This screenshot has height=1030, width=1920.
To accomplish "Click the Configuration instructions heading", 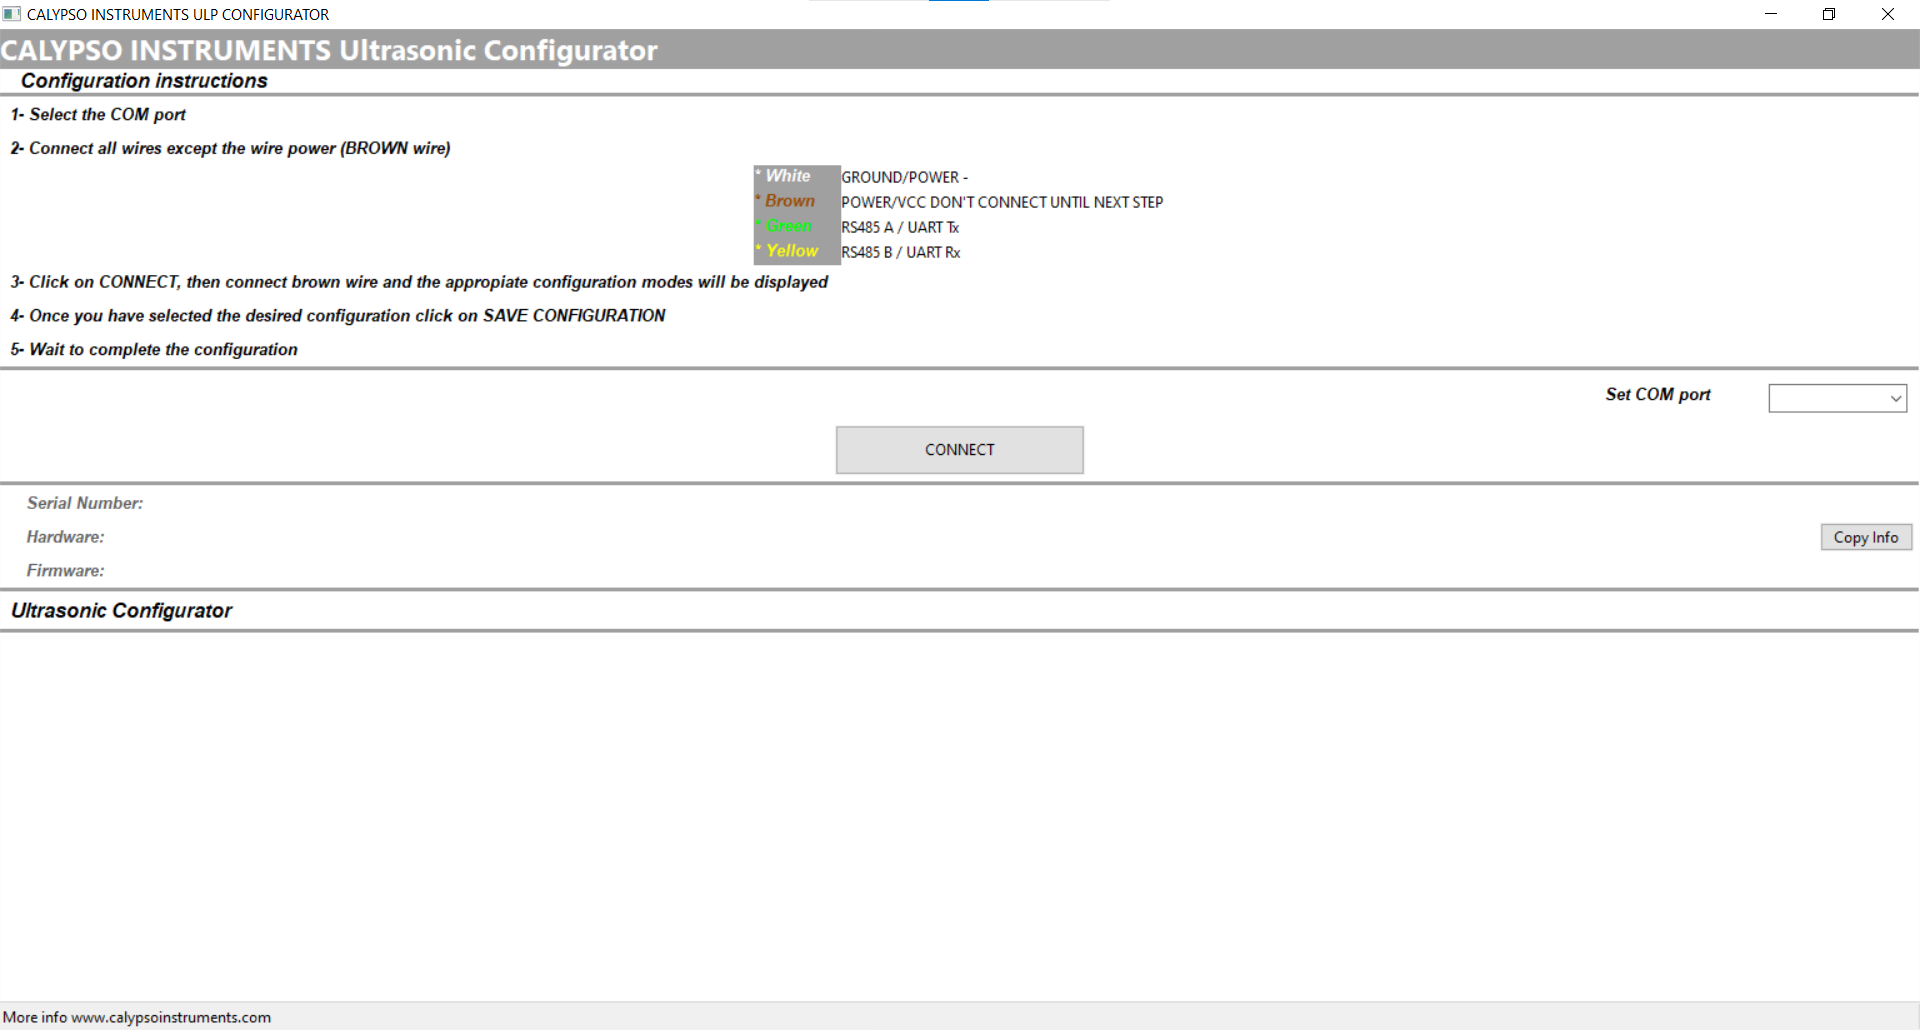I will [x=144, y=81].
